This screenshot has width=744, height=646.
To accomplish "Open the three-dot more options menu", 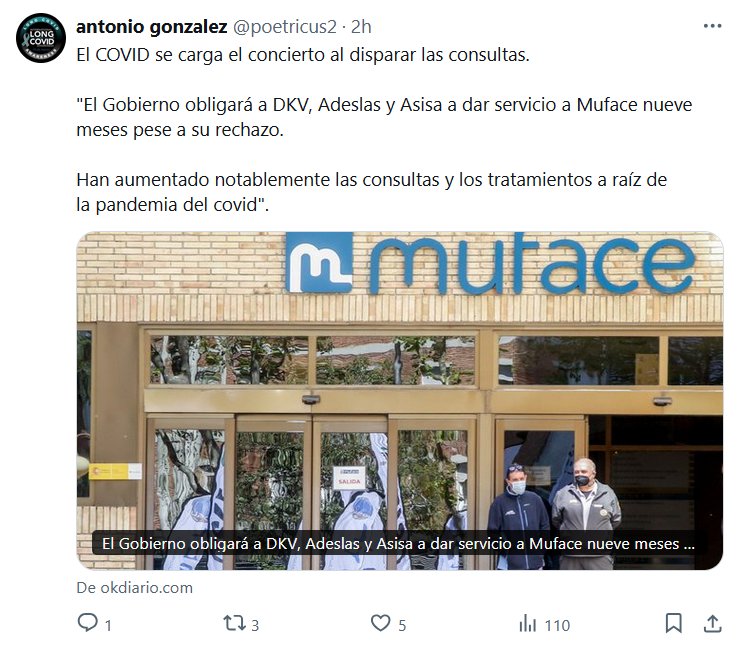I will point(713,26).
